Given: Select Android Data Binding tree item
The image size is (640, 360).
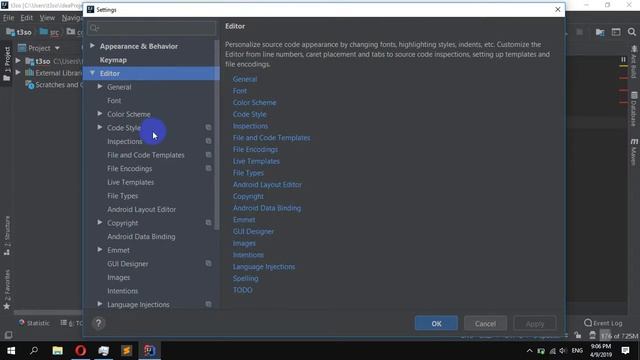Looking at the screenshot, I should pos(141,237).
